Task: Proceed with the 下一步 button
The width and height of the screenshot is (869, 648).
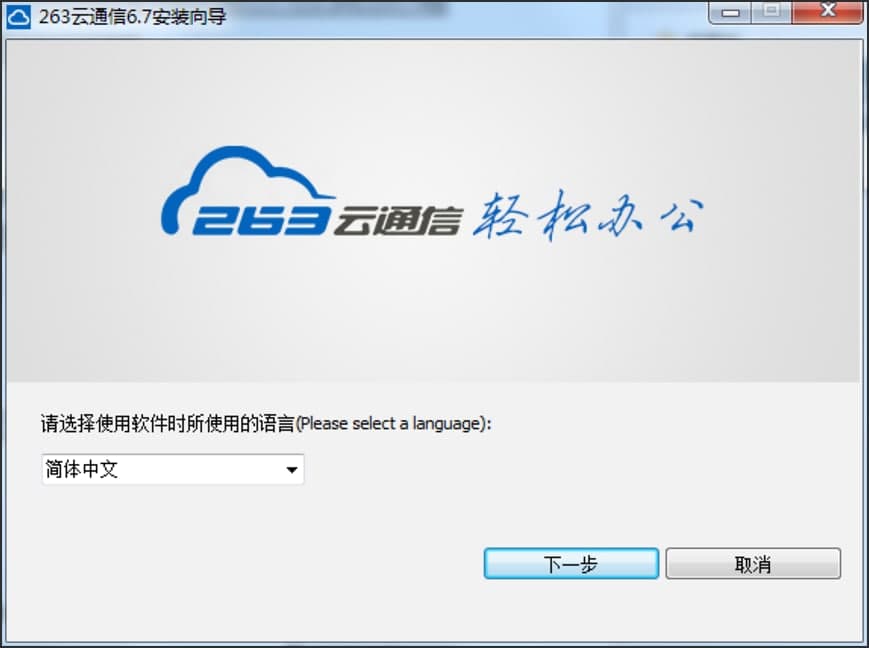Action: click(571, 564)
